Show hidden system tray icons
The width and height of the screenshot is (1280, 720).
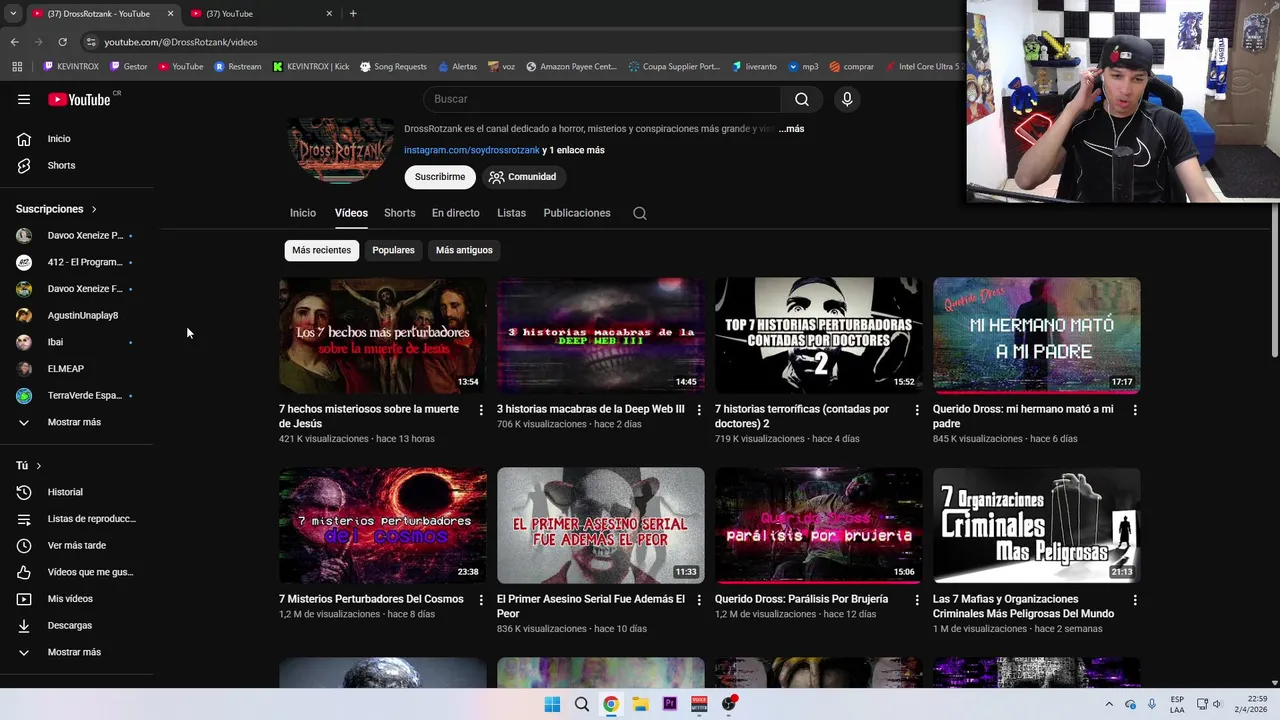(1109, 704)
